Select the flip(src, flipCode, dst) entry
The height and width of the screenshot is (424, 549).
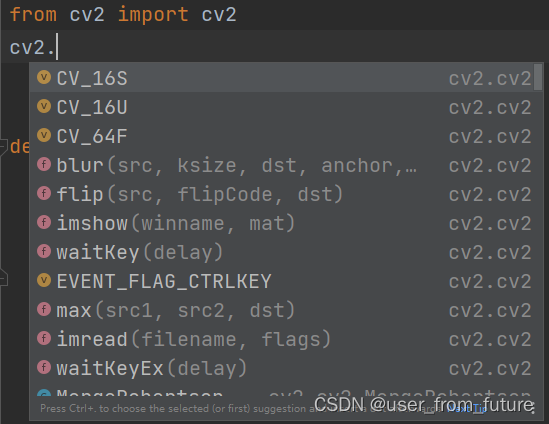[282, 194]
